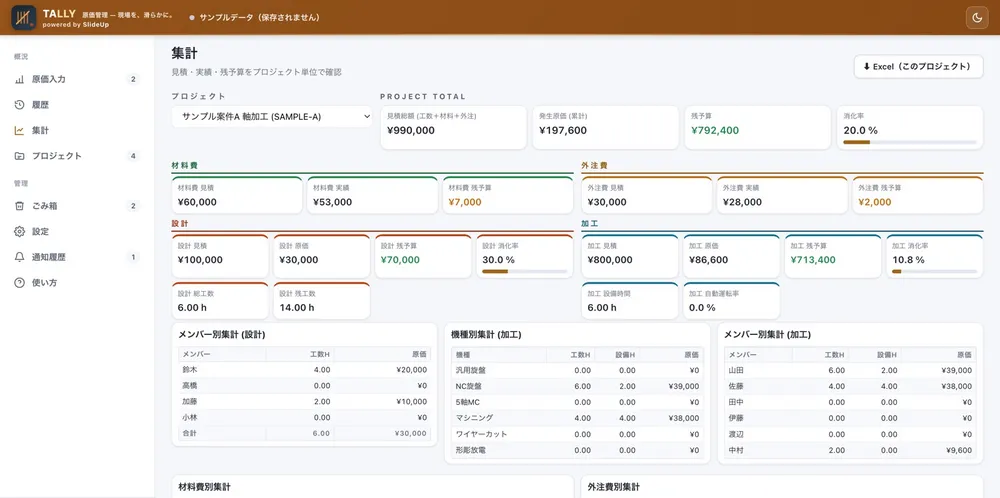Viewport: 1000px width, 498px height.
Task: Click the 設計 消化率 30.0 % progress bar
Action: [x=524, y=272]
